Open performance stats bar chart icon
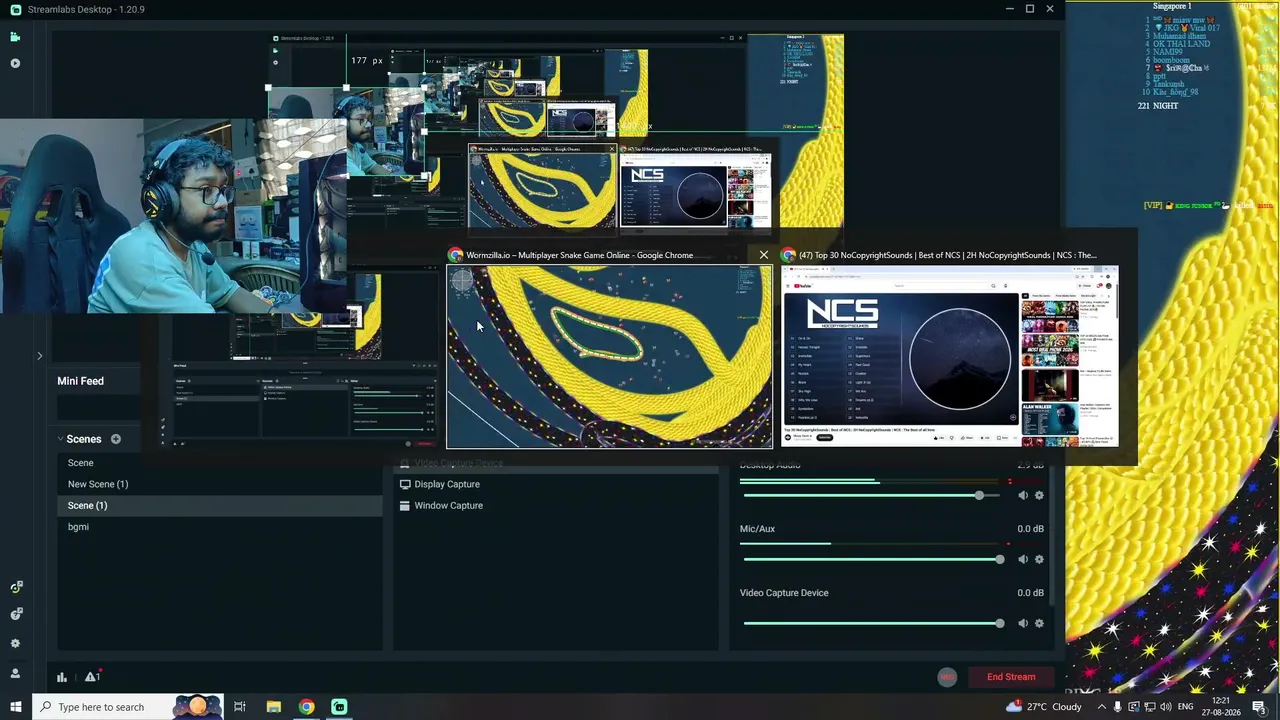 coord(62,677)
